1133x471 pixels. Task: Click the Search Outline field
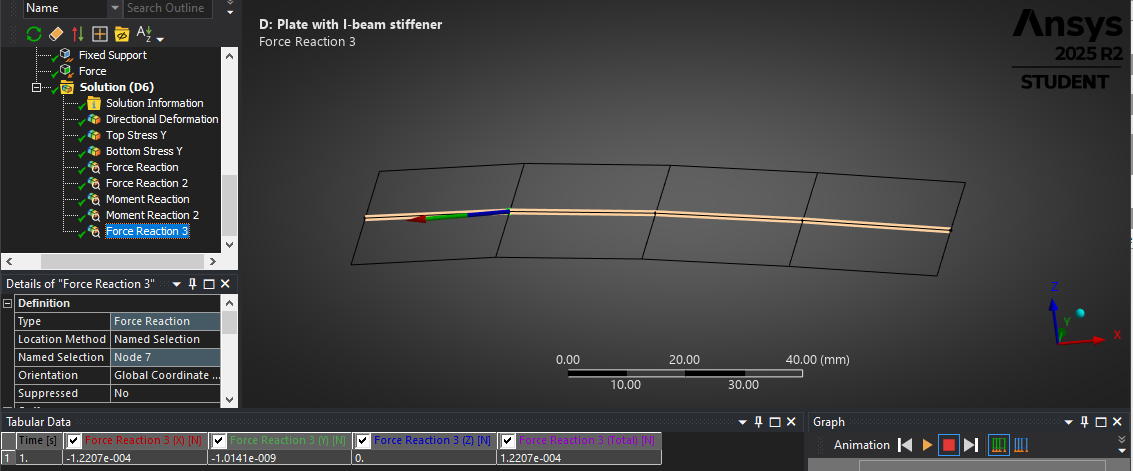169,9
